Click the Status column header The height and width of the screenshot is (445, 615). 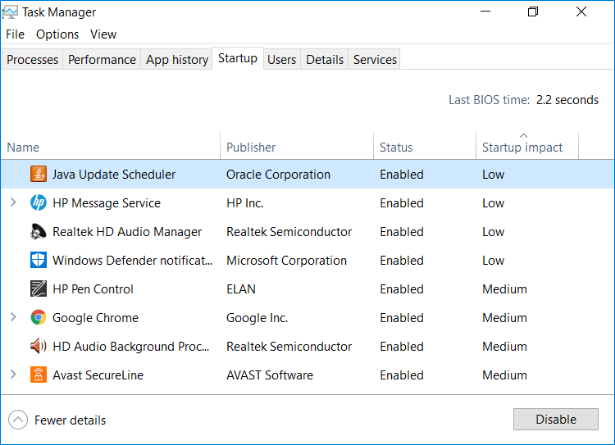[396, 147]
